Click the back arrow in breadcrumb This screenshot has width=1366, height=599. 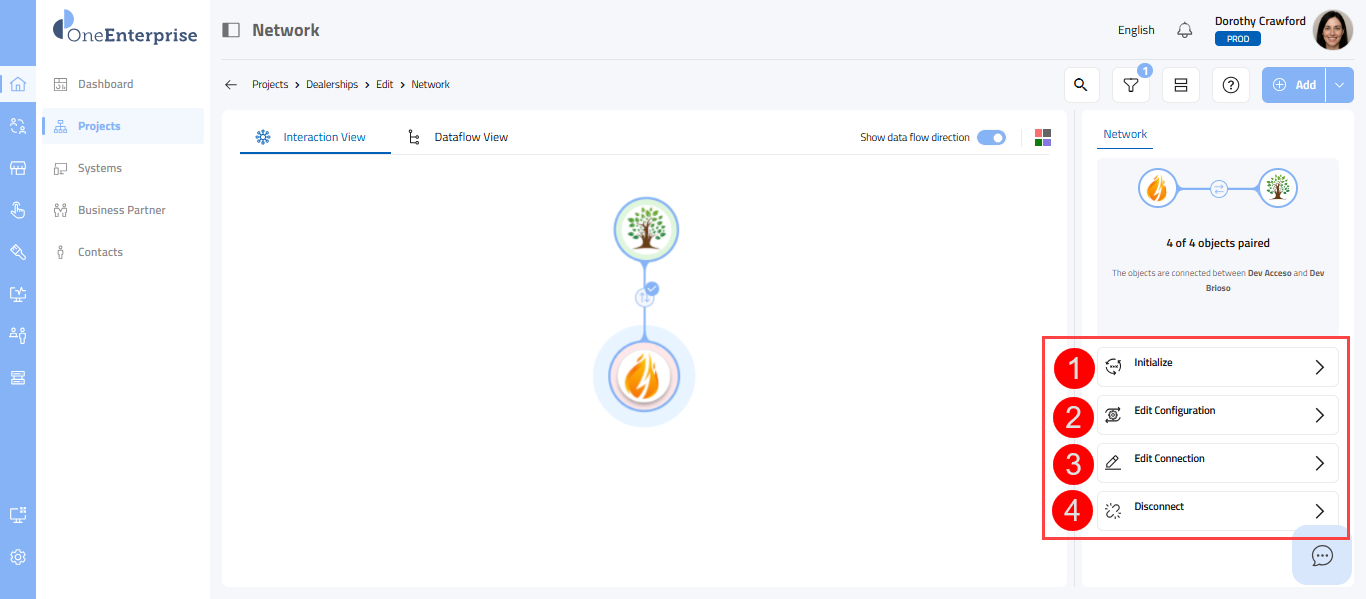click(231, 85)
